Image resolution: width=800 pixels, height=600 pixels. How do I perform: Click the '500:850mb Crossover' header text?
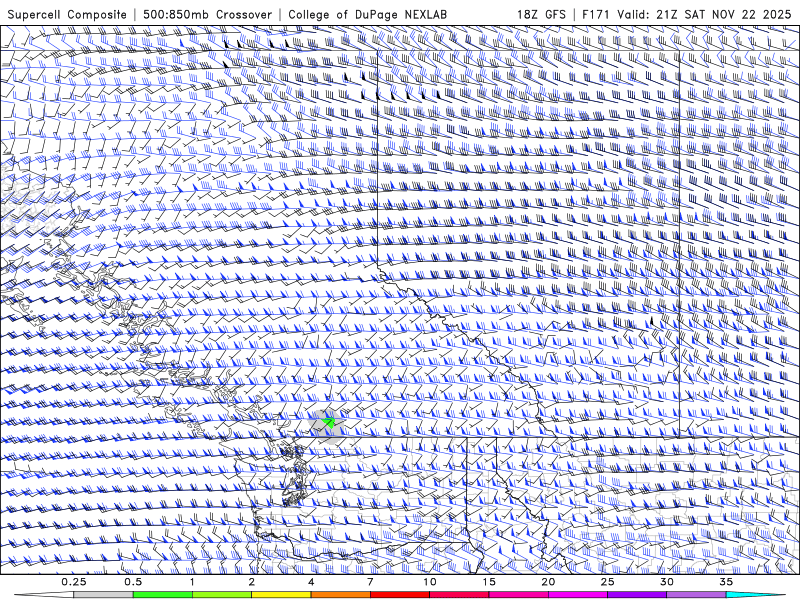207,14
